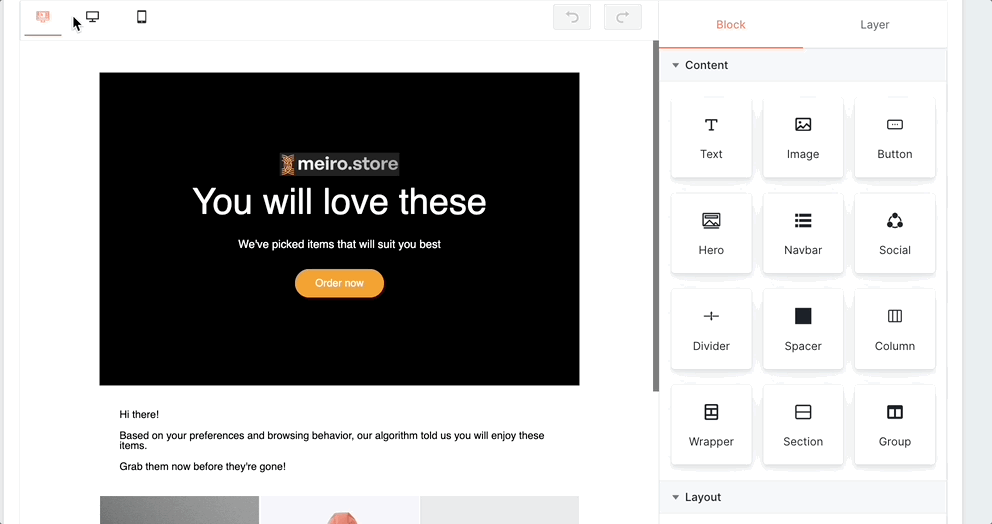Open the Layer tab
The width and height of the screenshot is (992, 524).
[x=874, y=25]
